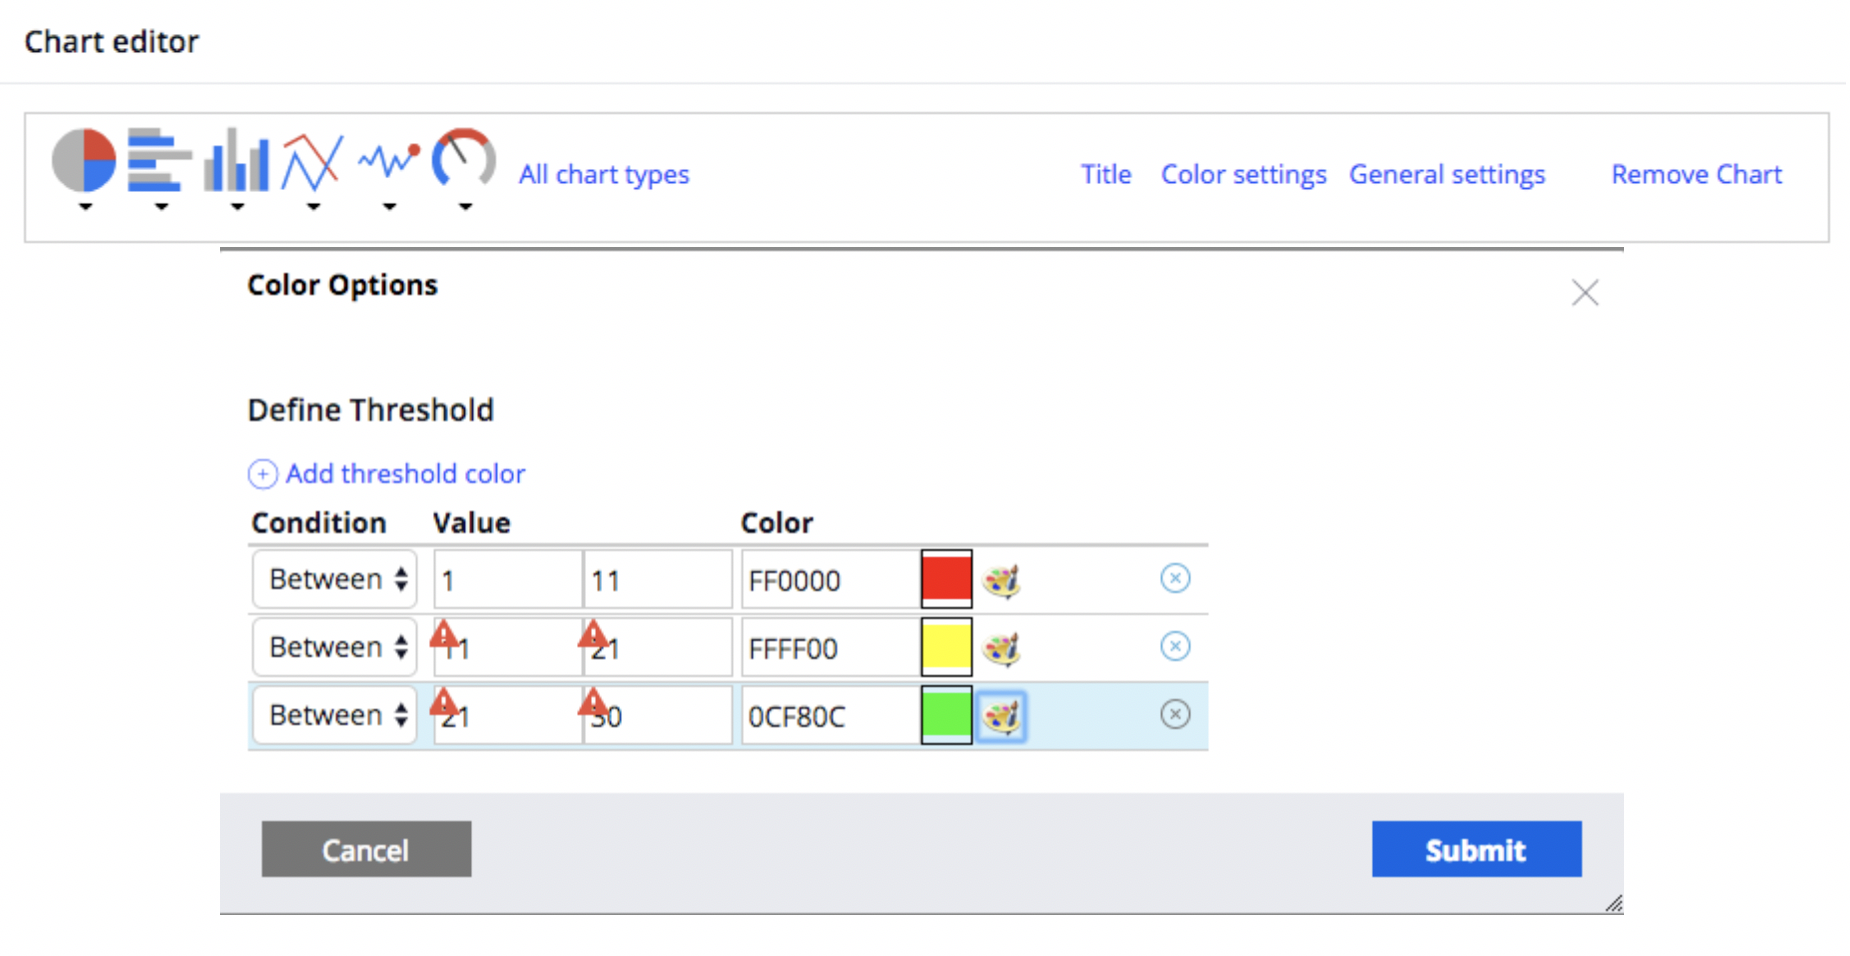
Task: Open color palette picker for 0CF80C row
Action: pos(1001,716)
